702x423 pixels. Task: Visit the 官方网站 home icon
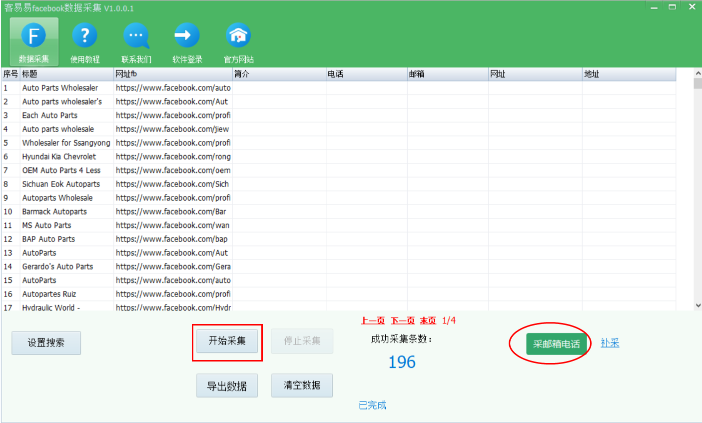[238, 42]
